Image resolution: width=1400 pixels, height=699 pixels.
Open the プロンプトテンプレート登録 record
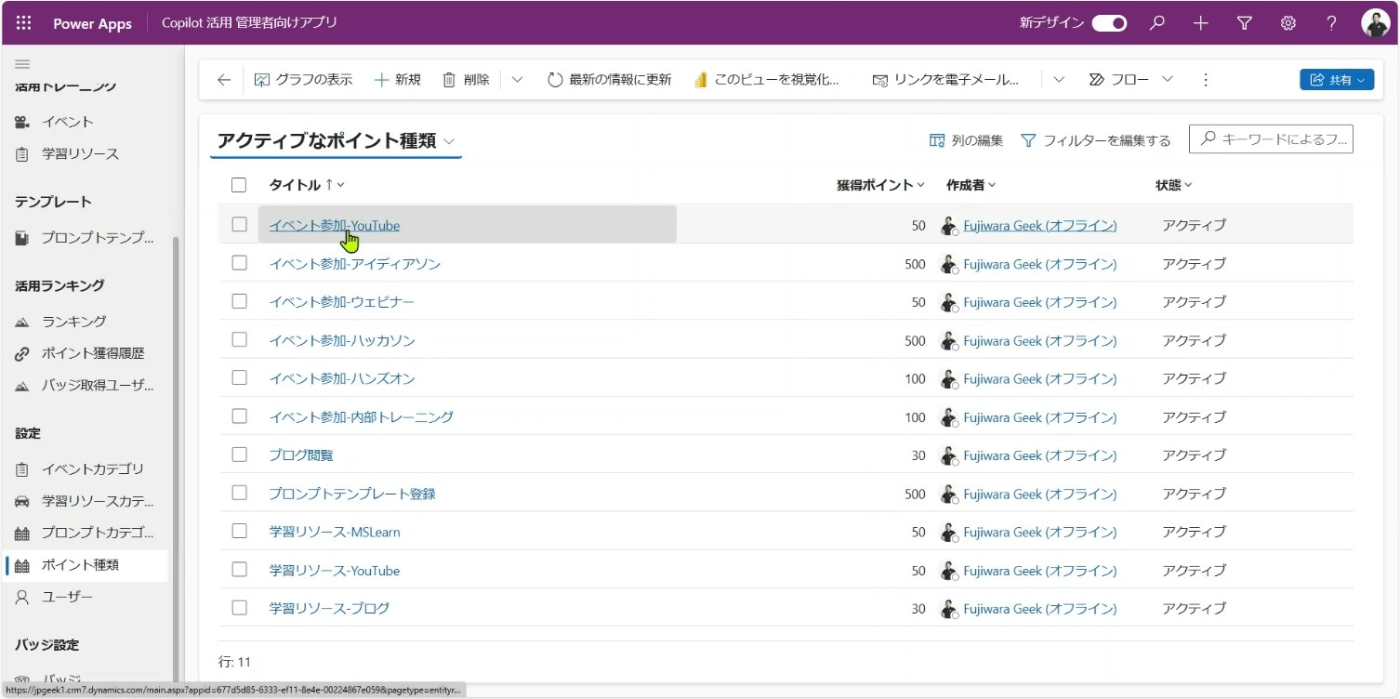352,494
